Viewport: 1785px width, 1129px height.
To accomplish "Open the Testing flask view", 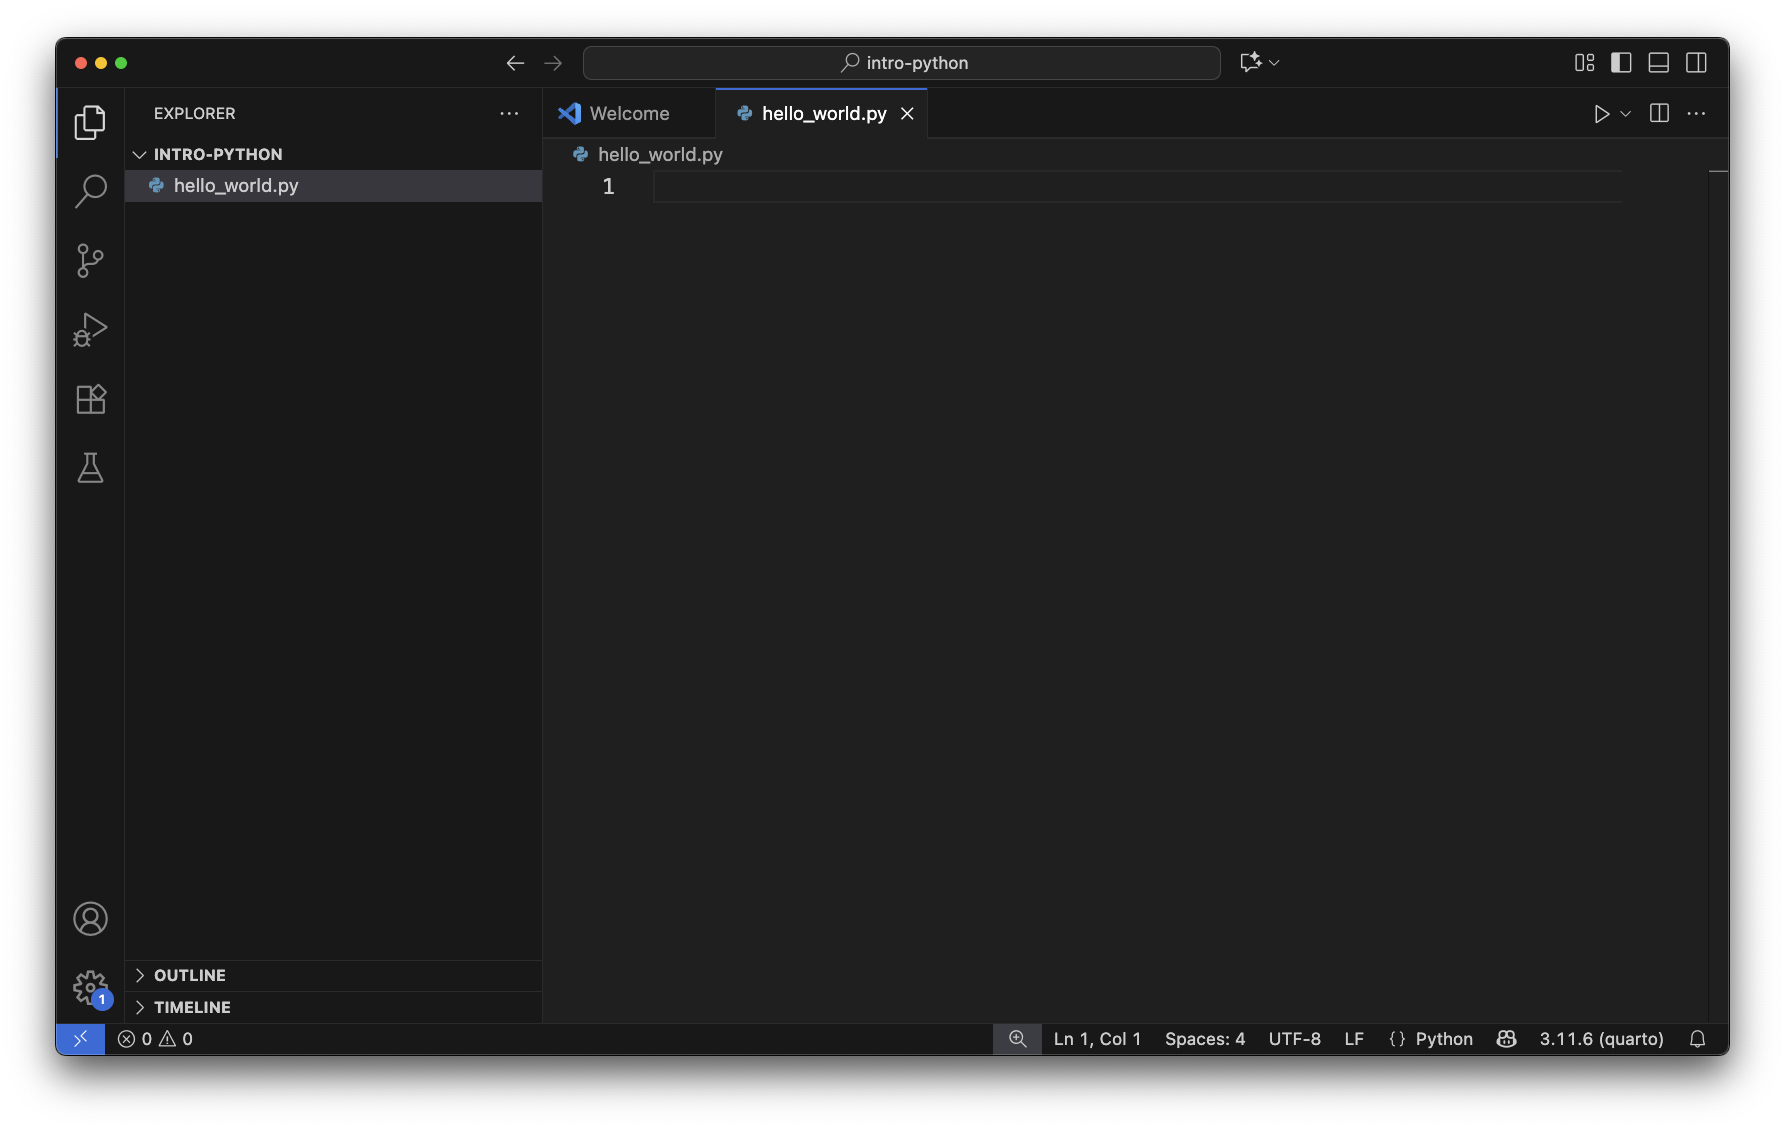I will [90, 468].
